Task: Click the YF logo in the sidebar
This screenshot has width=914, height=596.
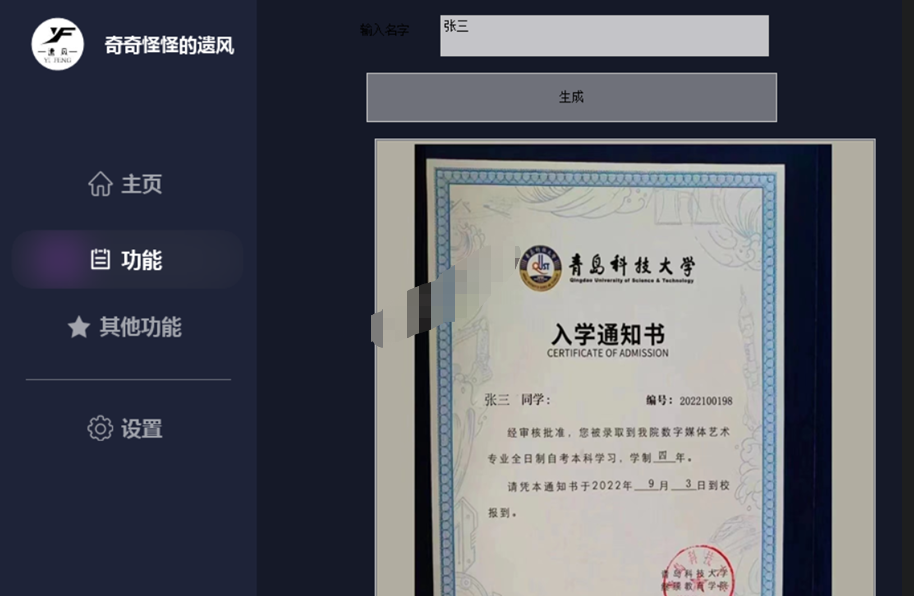Action: pos(58,44)
